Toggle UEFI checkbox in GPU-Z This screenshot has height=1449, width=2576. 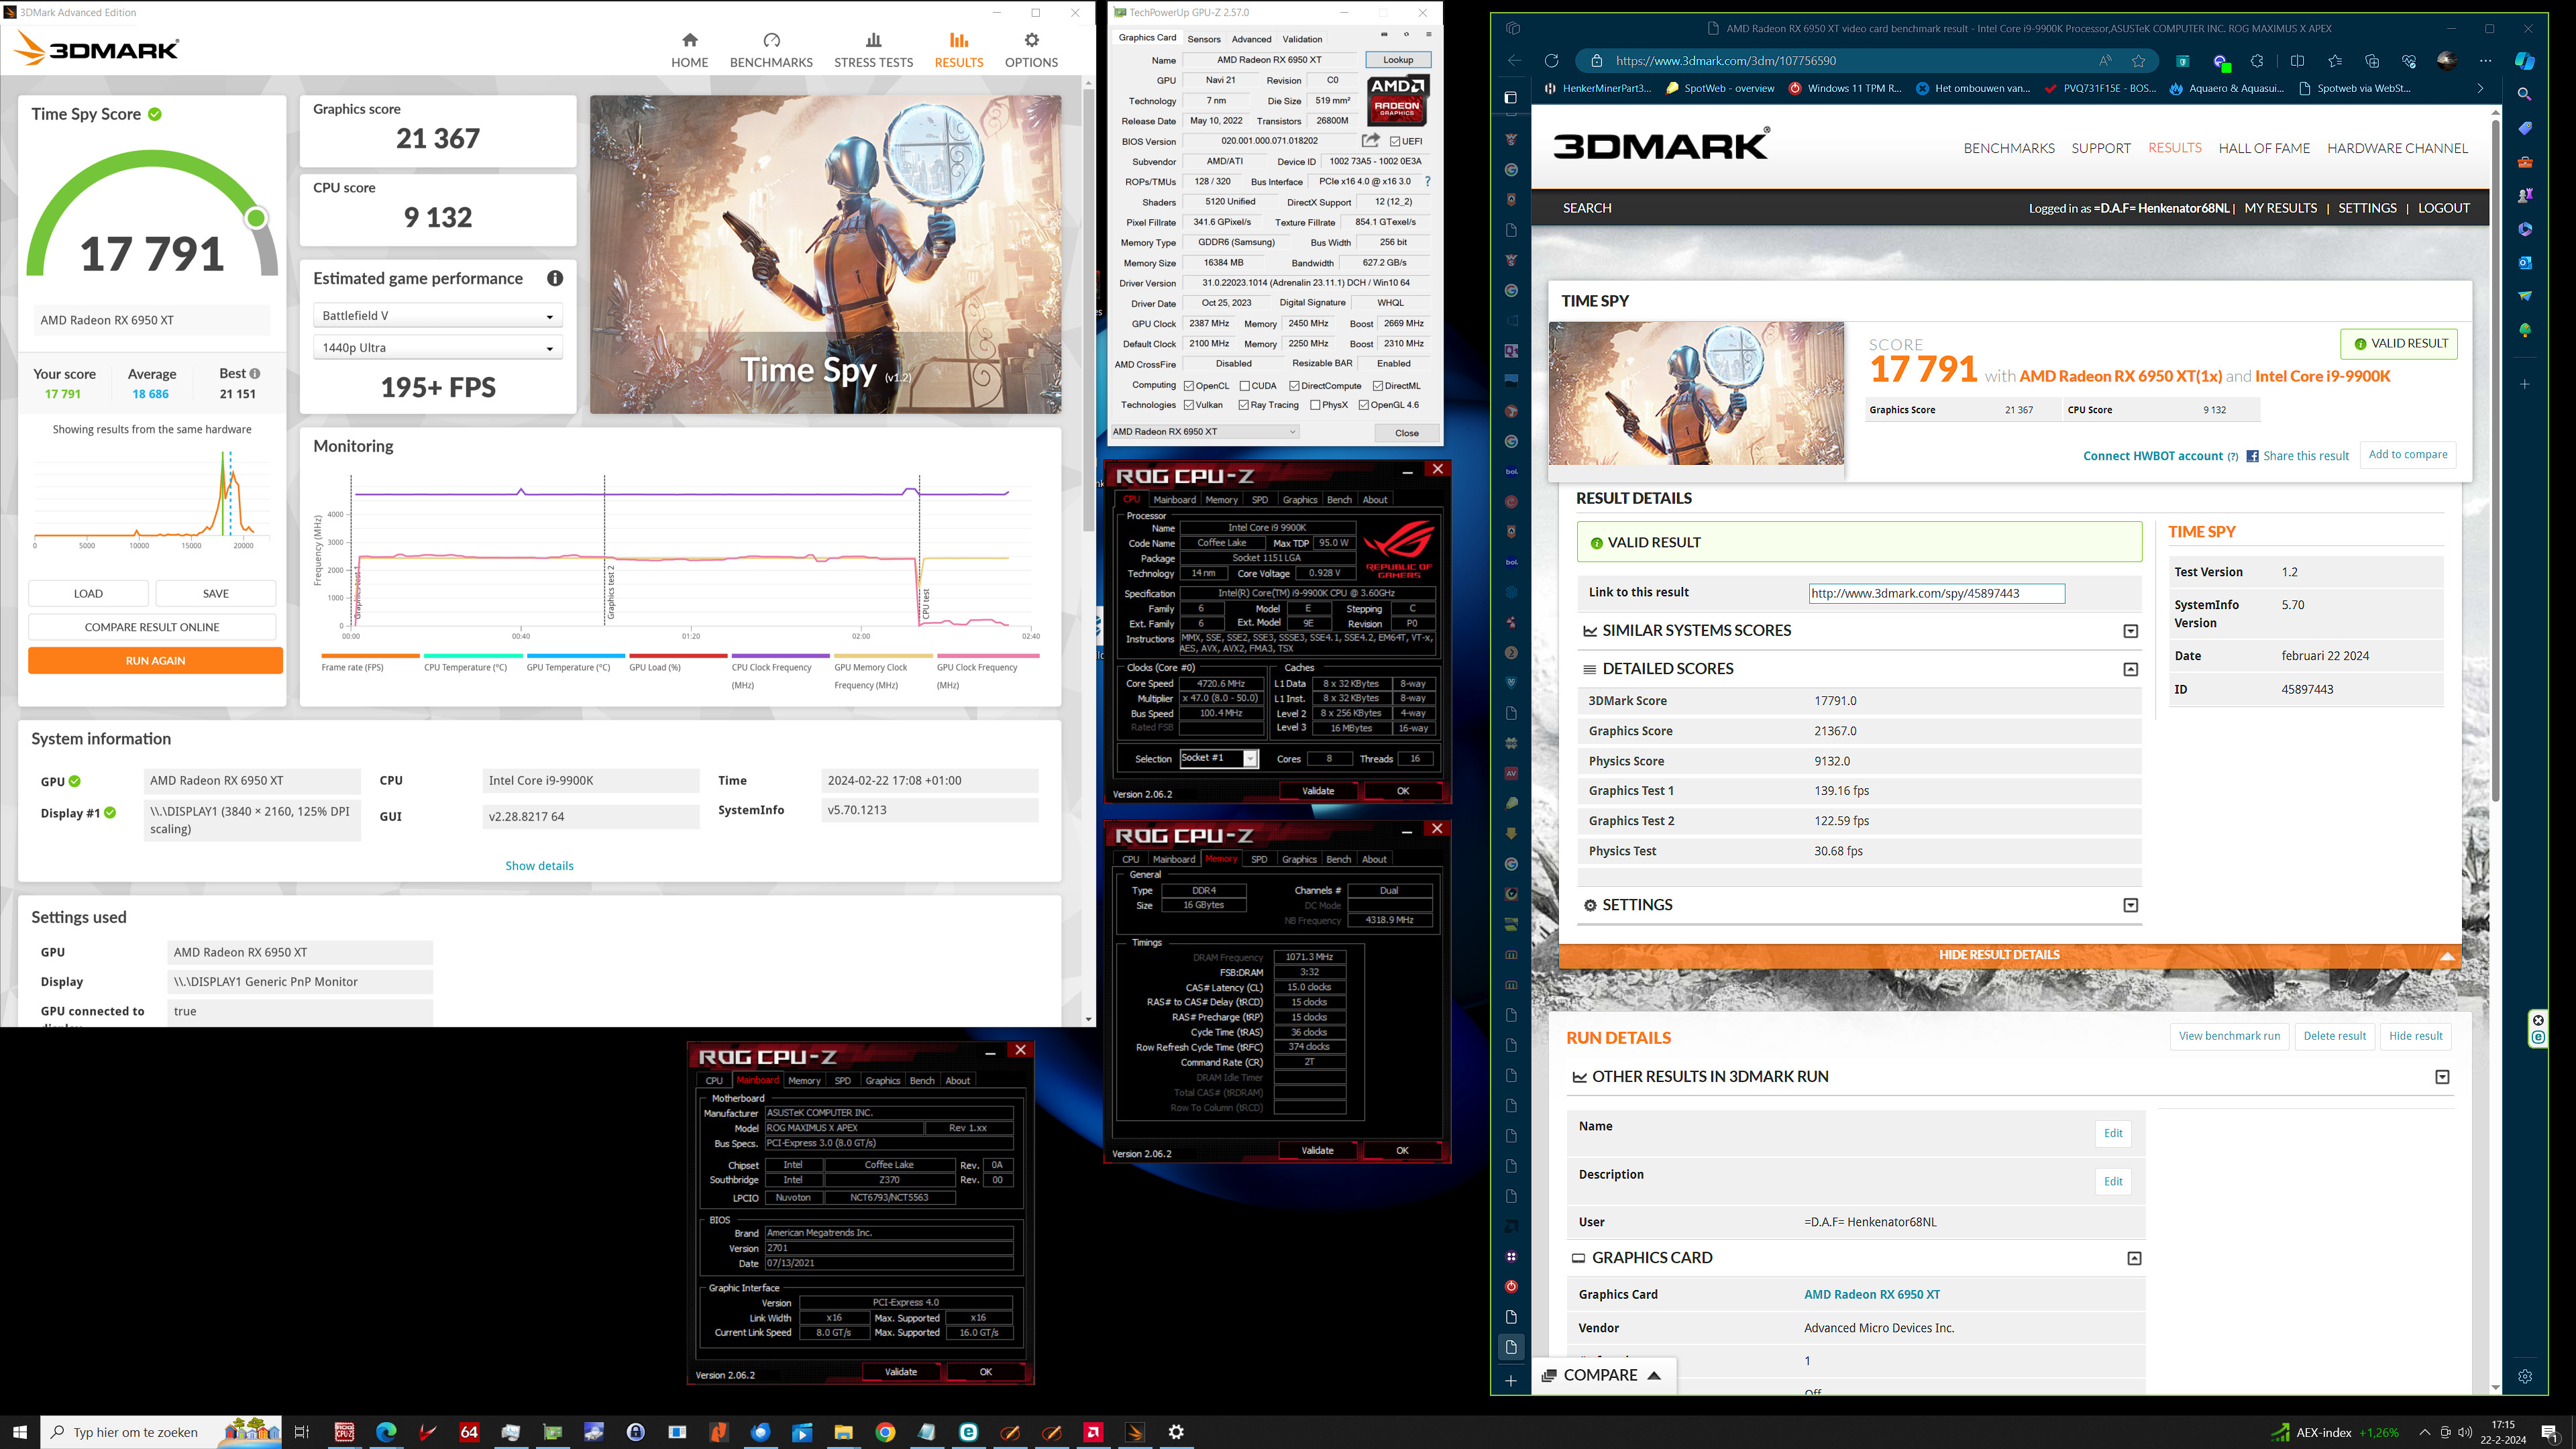pos(1395,141)
